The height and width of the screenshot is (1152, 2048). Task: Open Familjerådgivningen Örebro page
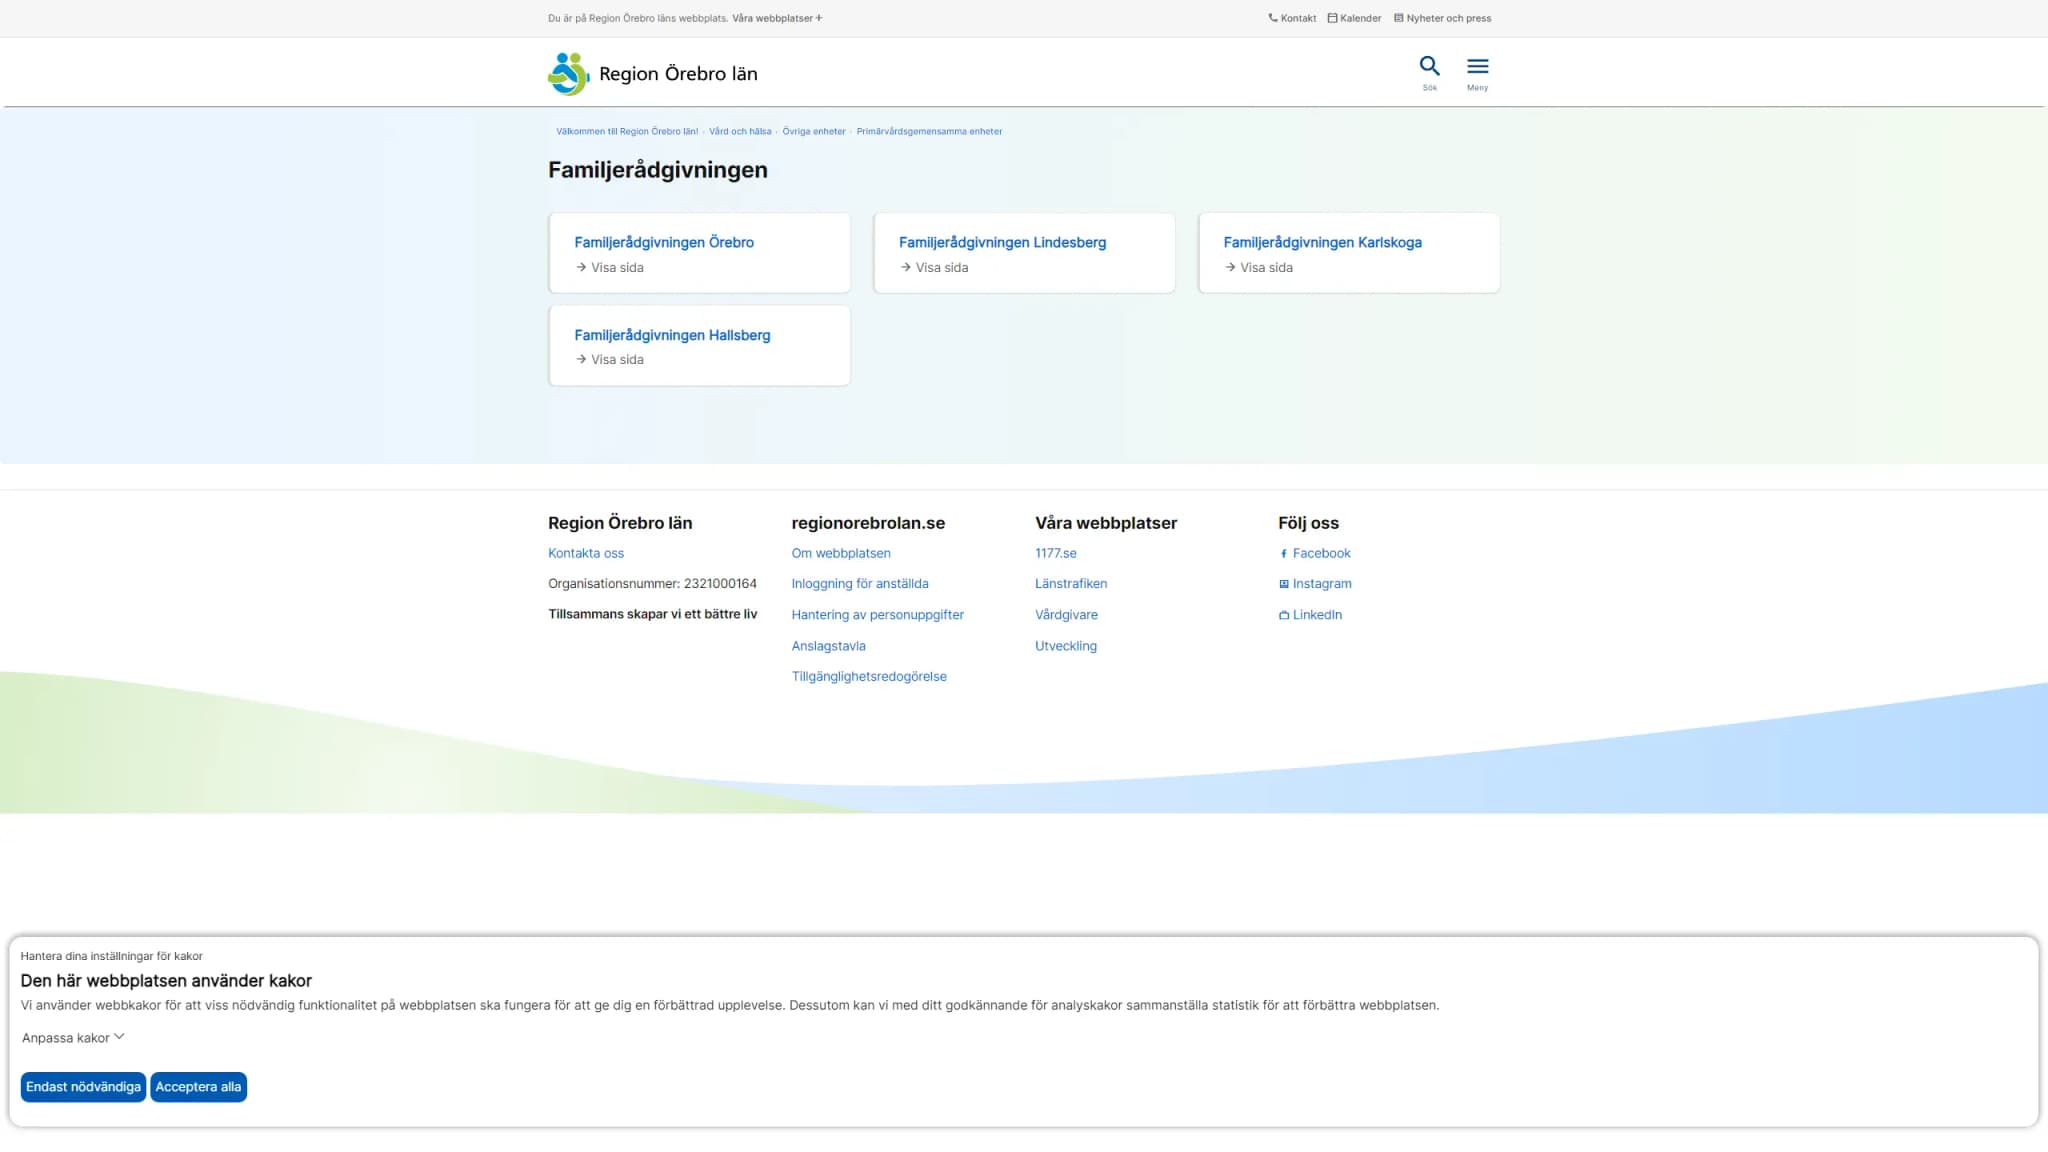664,242
